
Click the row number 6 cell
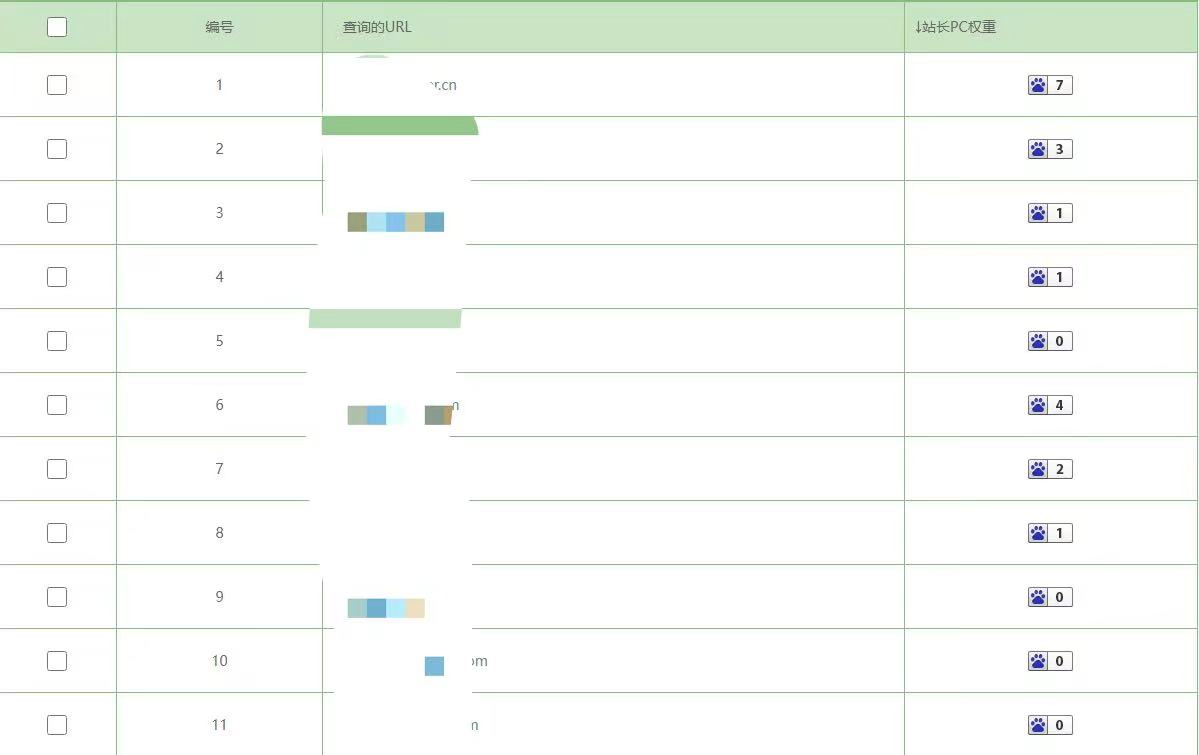pos(219,405)
